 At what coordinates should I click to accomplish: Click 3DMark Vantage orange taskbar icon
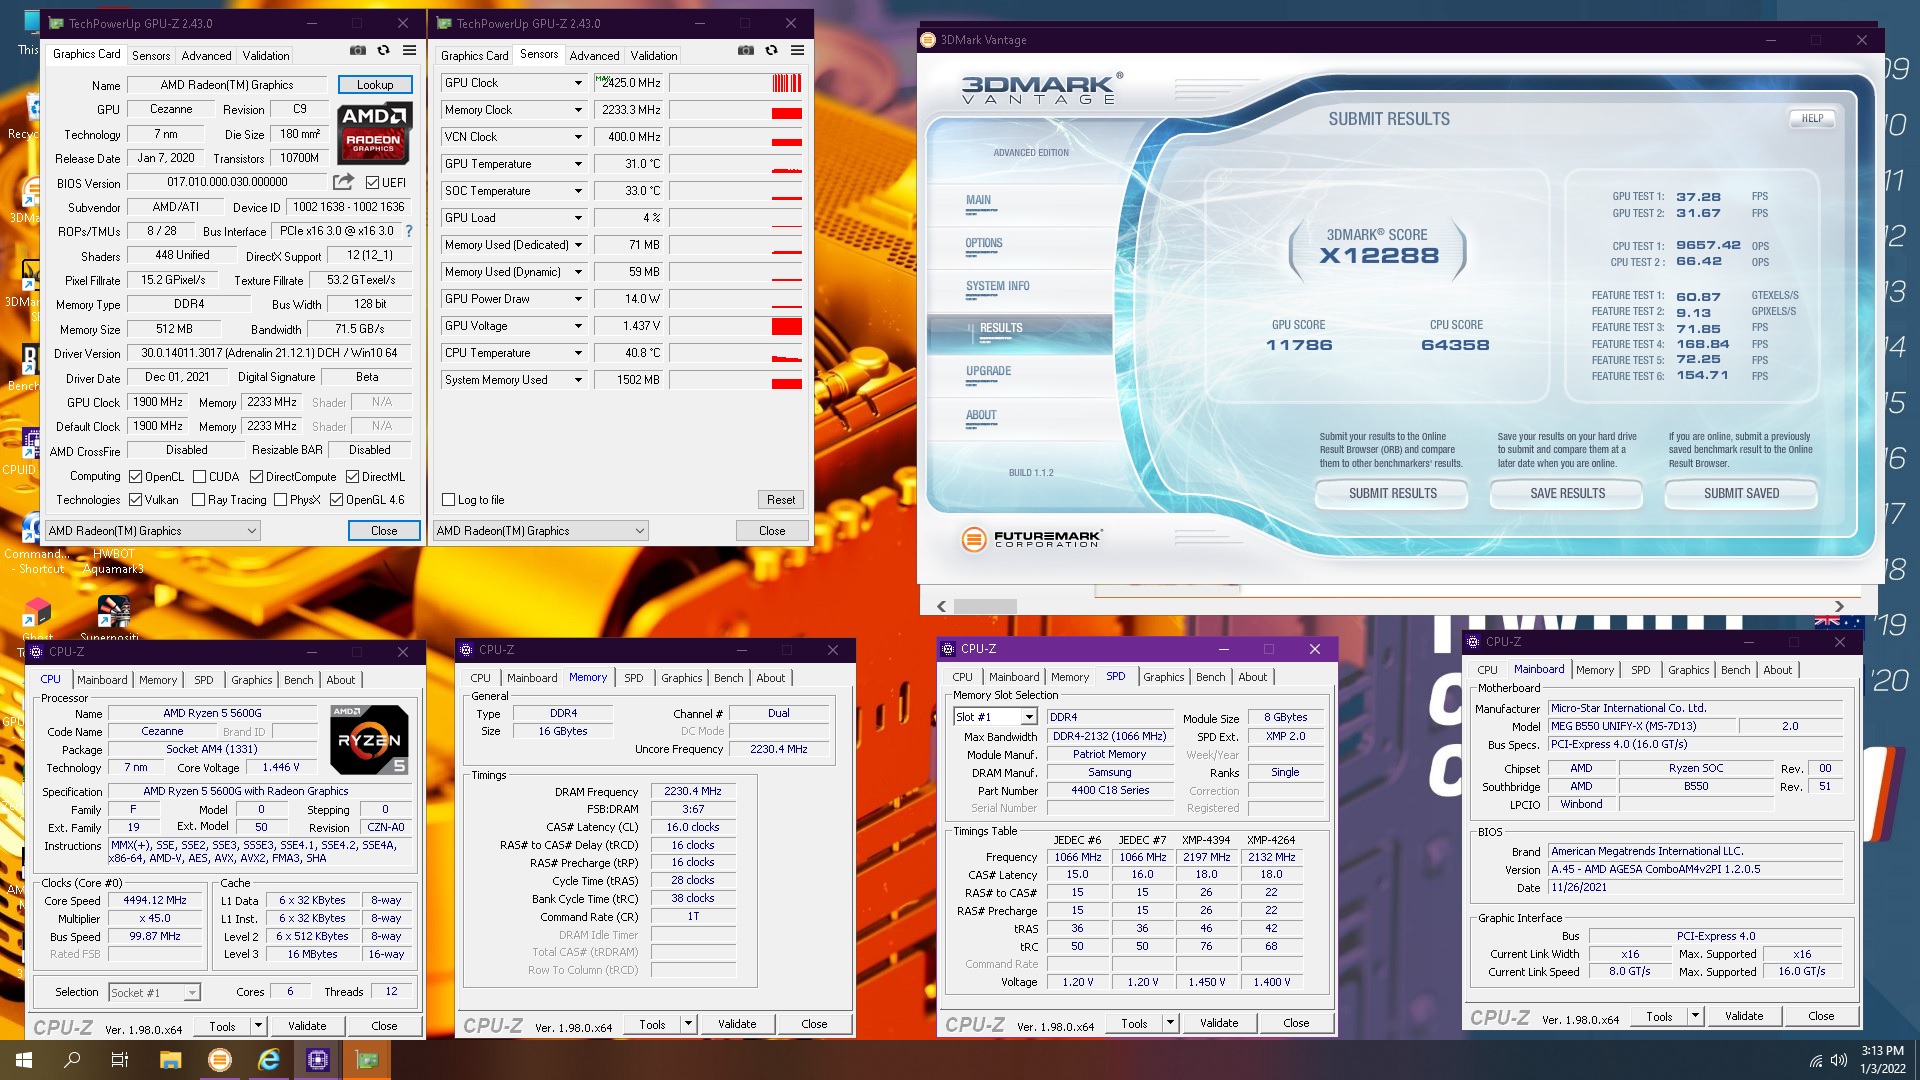(x=220, y=1060)
